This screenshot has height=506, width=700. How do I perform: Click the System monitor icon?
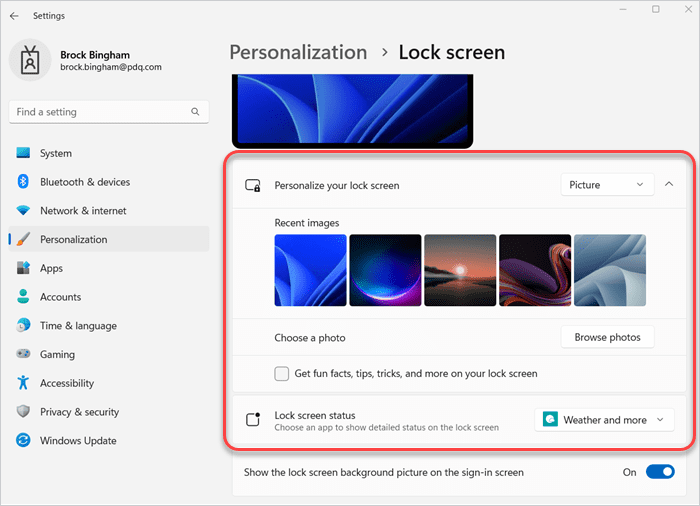pos(23,153)
